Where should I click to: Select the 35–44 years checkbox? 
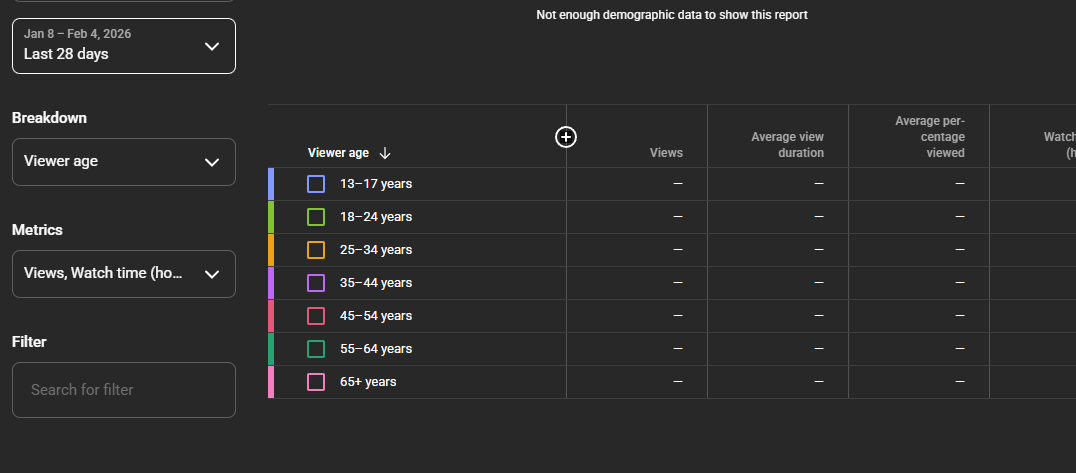316,283
